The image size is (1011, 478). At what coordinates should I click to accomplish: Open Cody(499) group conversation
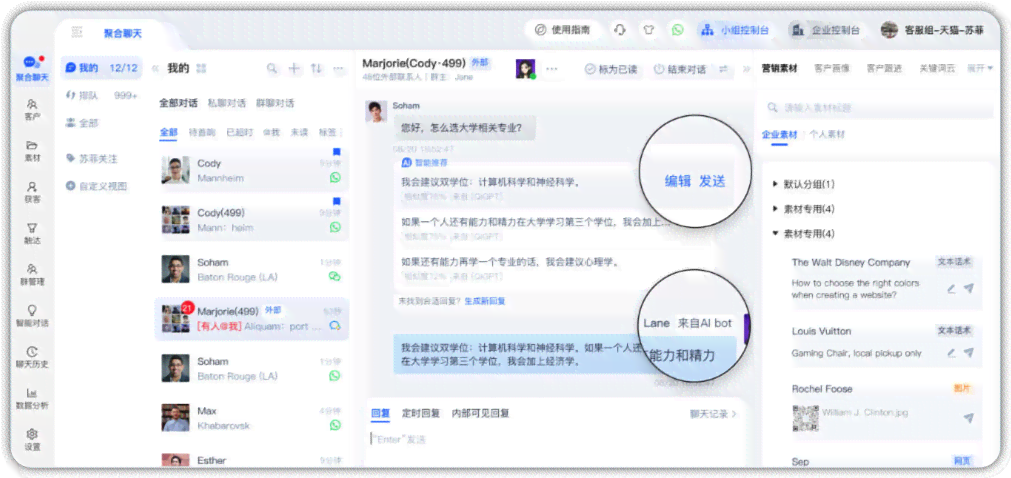251,220
